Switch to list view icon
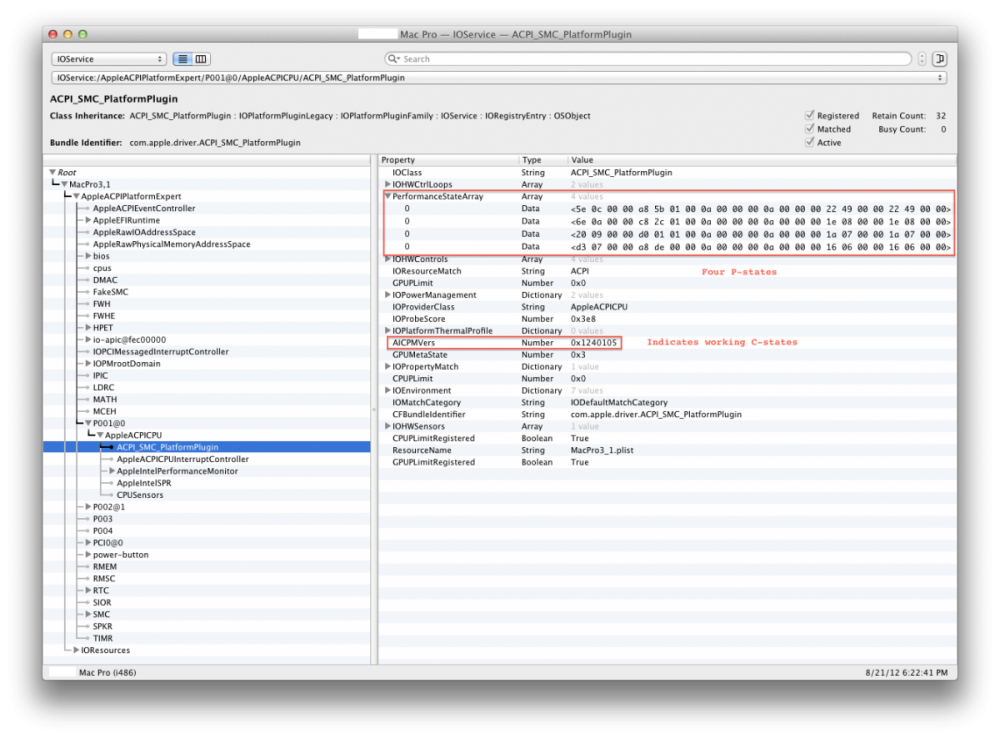The height and width of the screenshot is (739, 1000). pyautogui.click(x=183, y=59)
